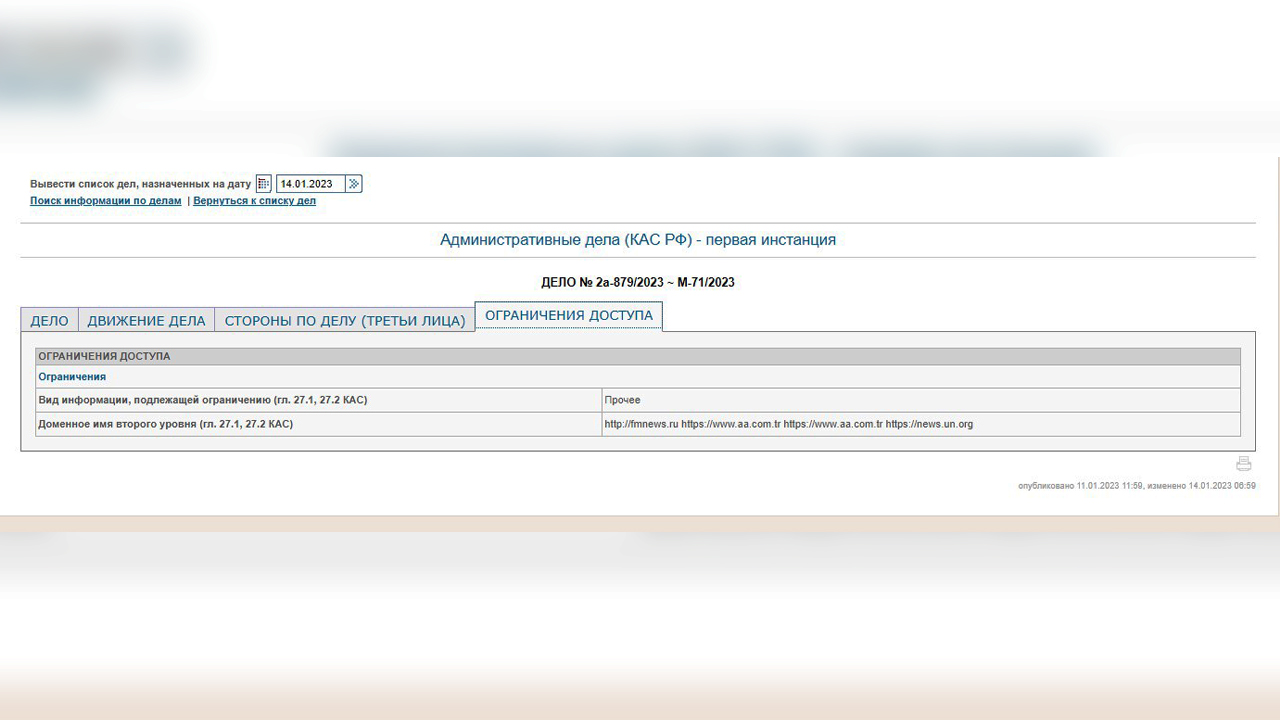Open the calendar date picker icon
1280x720 pixels.
coord(264,184)
